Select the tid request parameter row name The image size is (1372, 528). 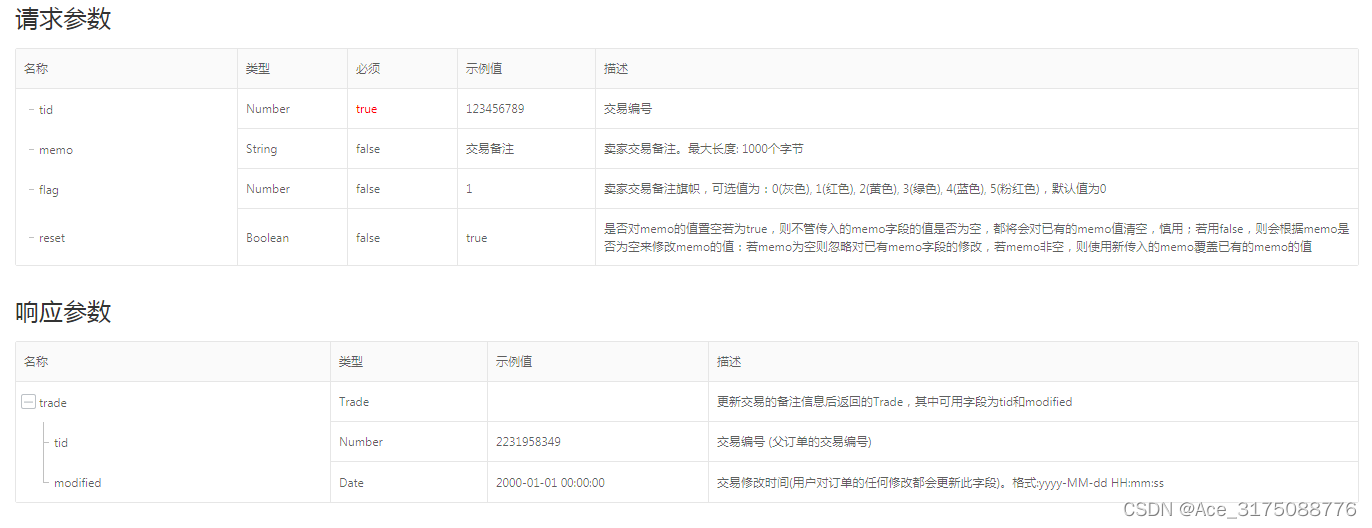pyautogui.click(x=46, y=110)
